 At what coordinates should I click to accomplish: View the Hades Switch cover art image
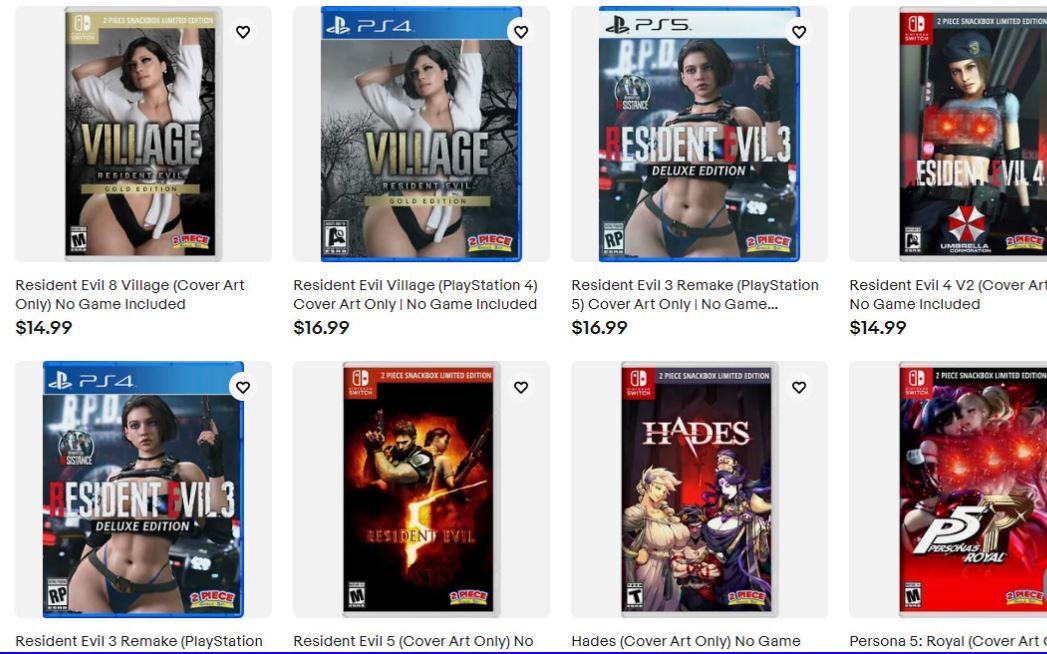pos(699,489)
